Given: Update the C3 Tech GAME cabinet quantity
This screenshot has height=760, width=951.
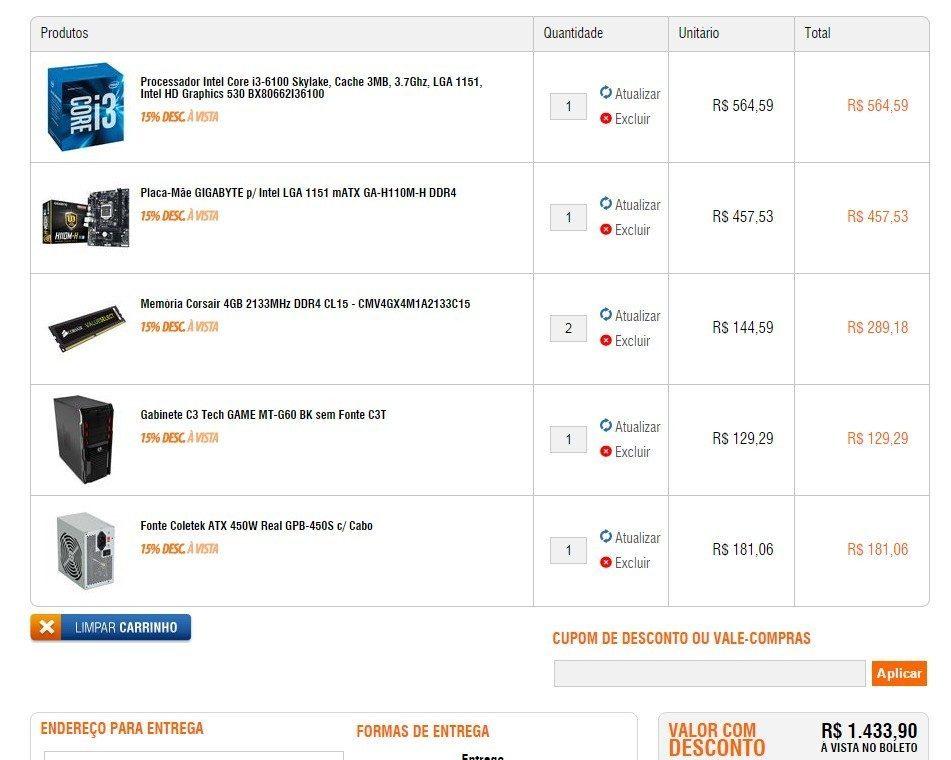Looking at the screenshot, I should pyautogui.click(x=630, y=426).
